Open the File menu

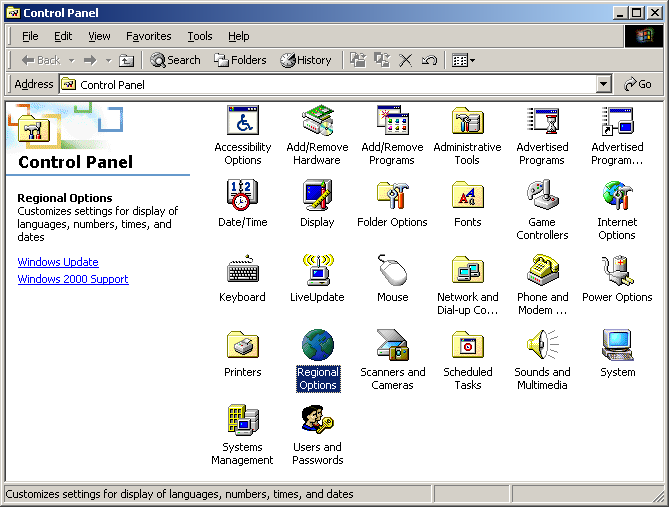click(x=30, y=36)
